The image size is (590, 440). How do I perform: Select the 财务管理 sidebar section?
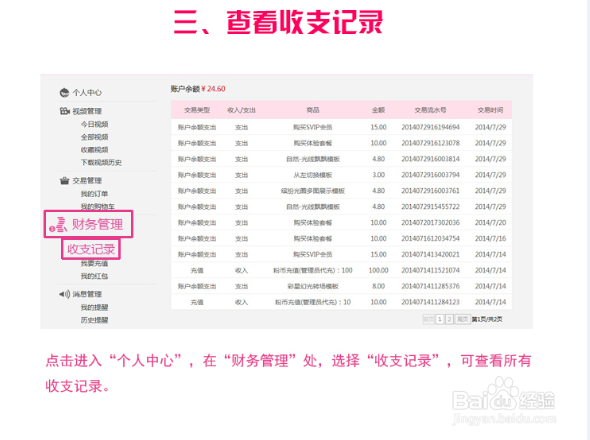(x=97, y=224)
